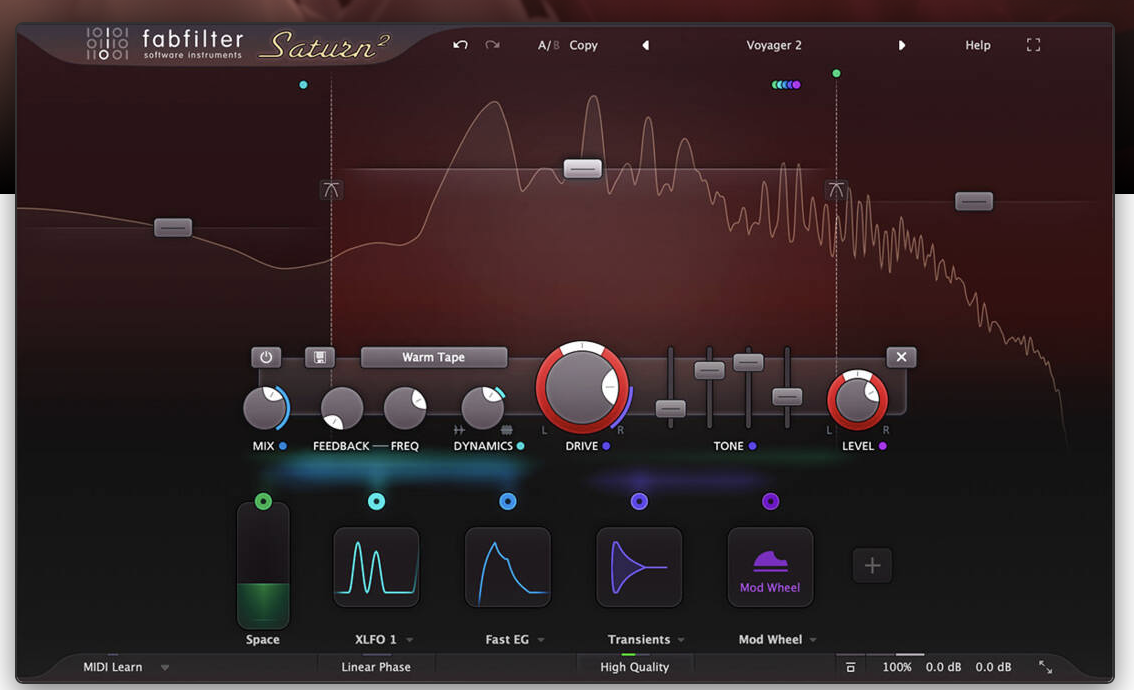Open the XLFO 1 waveform display
Image resolution: width=1134 pixels, height=690 pixels.
[x=376, y=567]
